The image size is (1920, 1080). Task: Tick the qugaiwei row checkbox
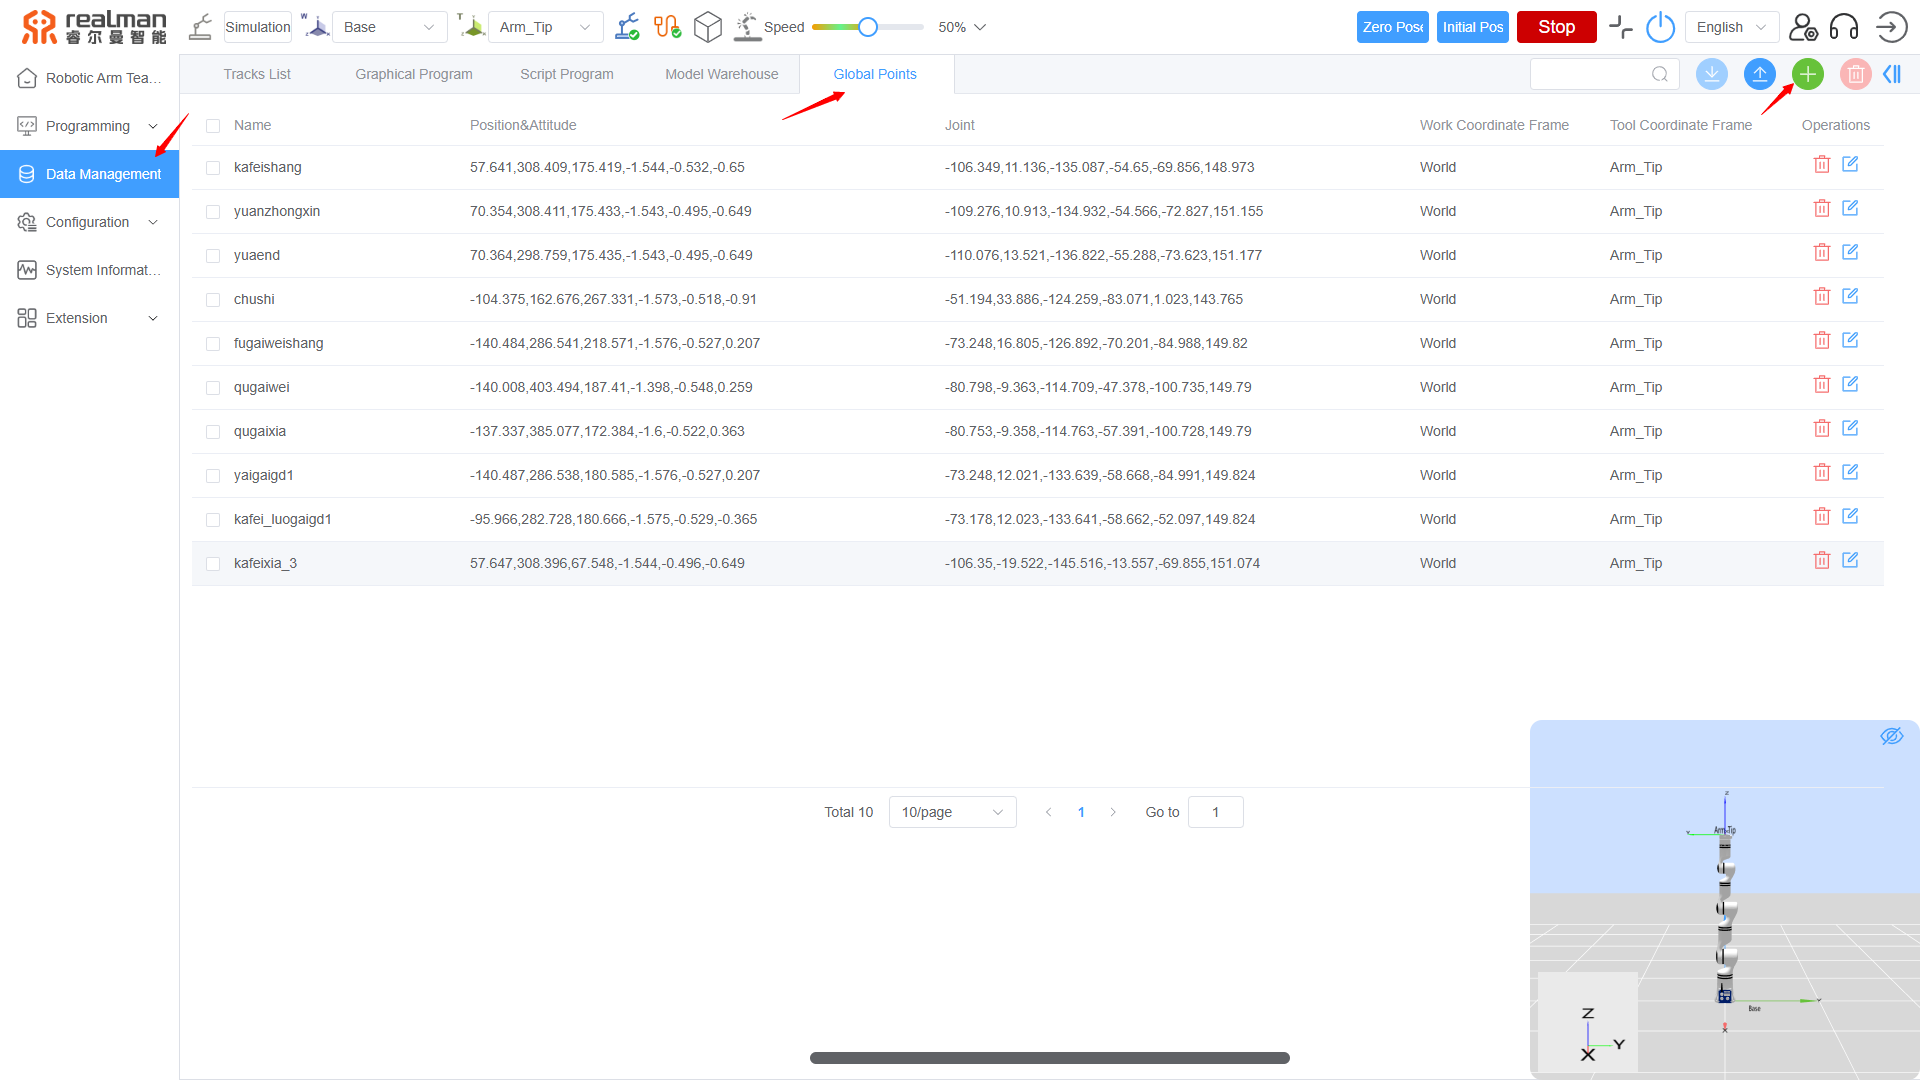[x=213, y=388]
